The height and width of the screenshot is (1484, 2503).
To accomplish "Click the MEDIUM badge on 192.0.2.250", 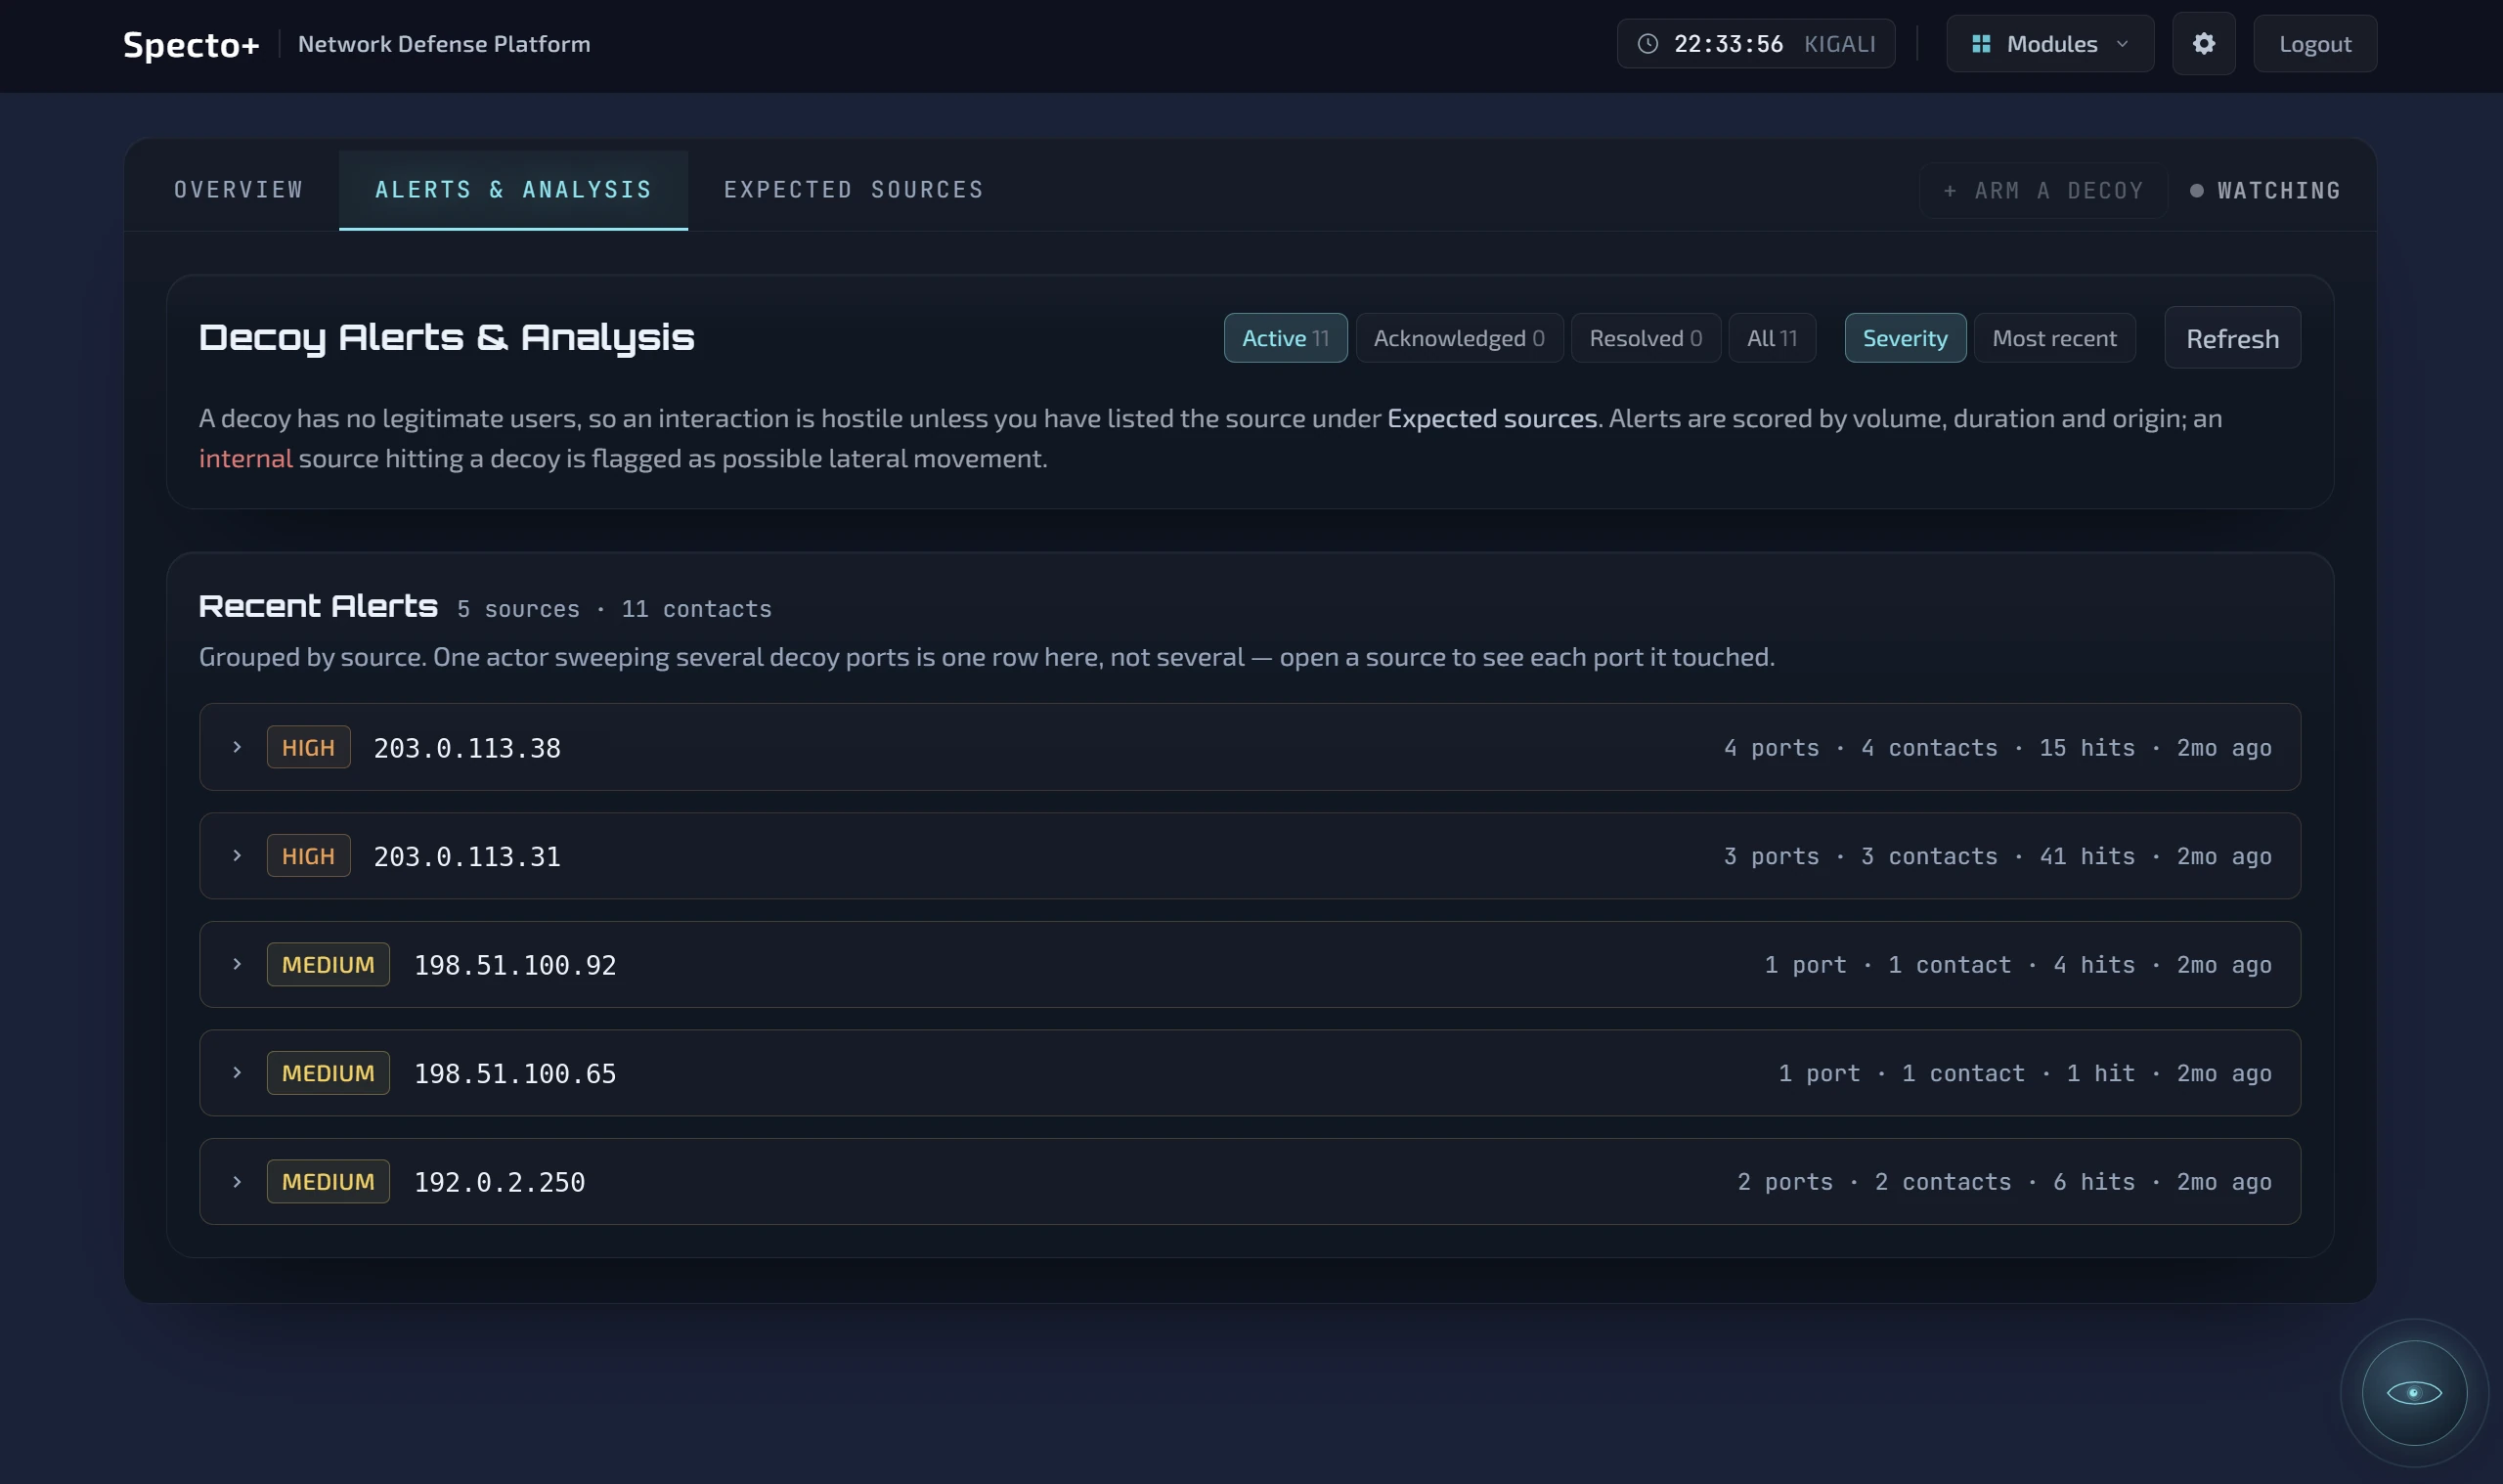I will (x=328, y=1181).
